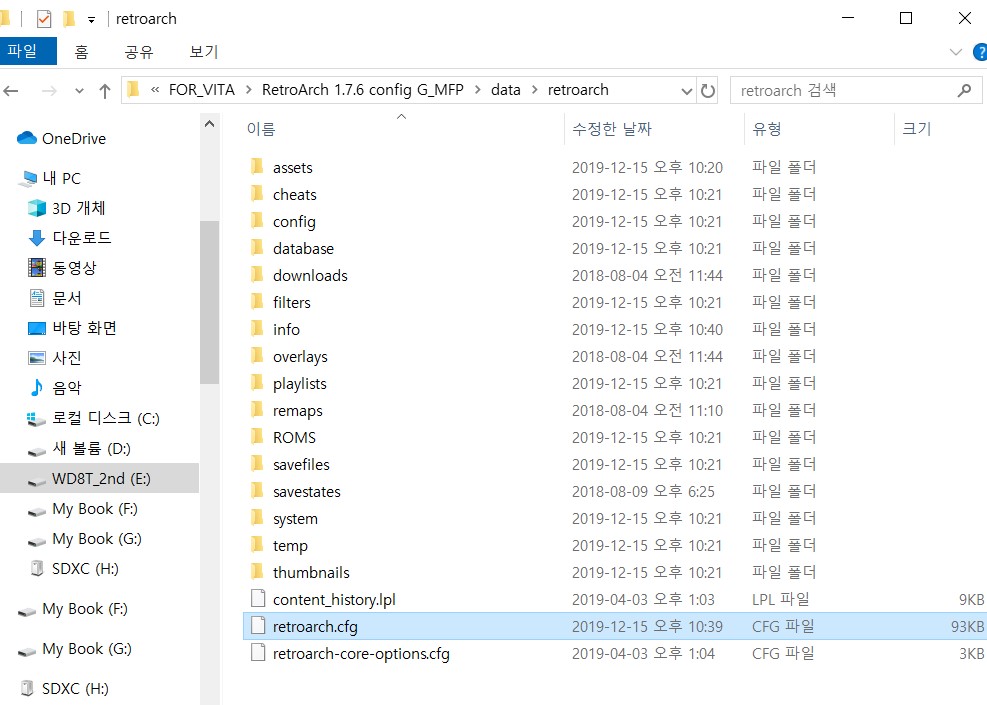Refresh the folder view
Viewport: 987px width, 705px height.
[708, 91]
